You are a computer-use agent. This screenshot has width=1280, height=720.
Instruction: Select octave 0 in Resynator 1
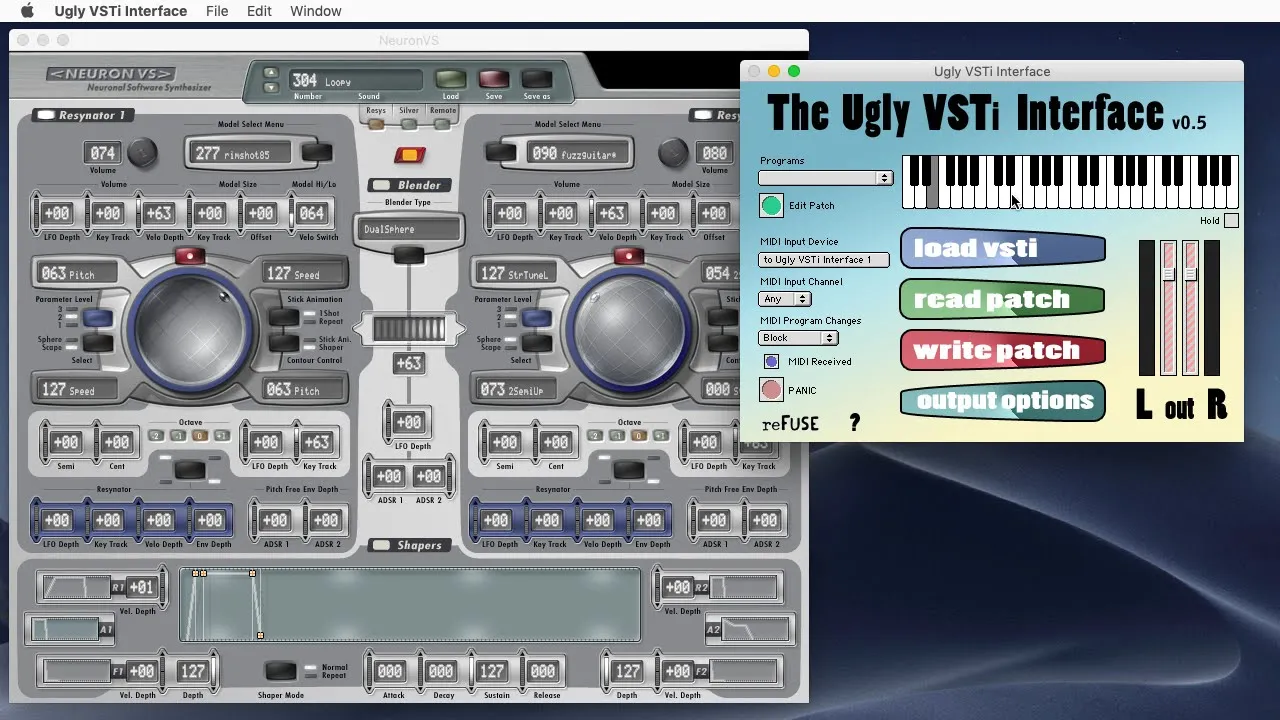[x=199, y=436]
